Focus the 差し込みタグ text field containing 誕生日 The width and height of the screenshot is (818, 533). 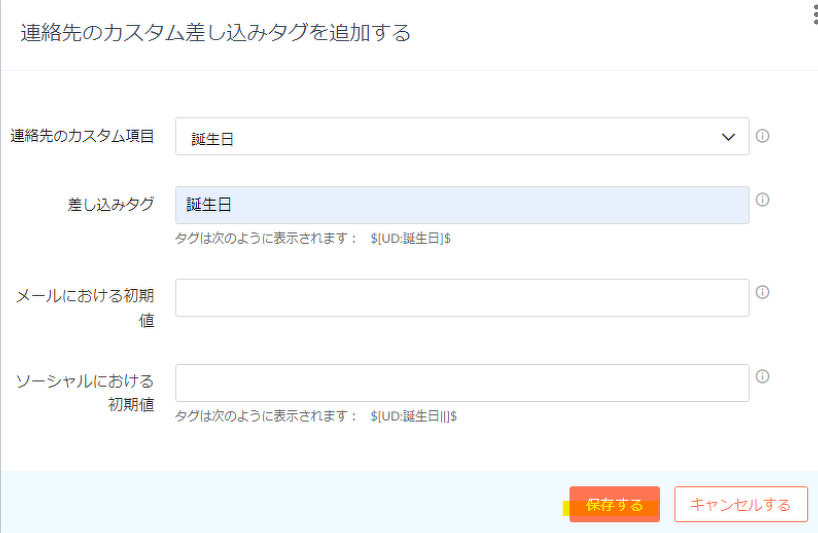(x=461, y=205)
